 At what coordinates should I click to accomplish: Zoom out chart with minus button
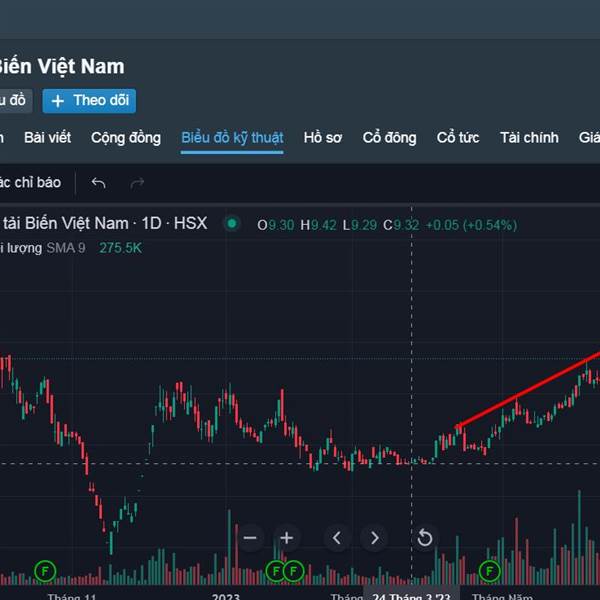pos(250,538)
